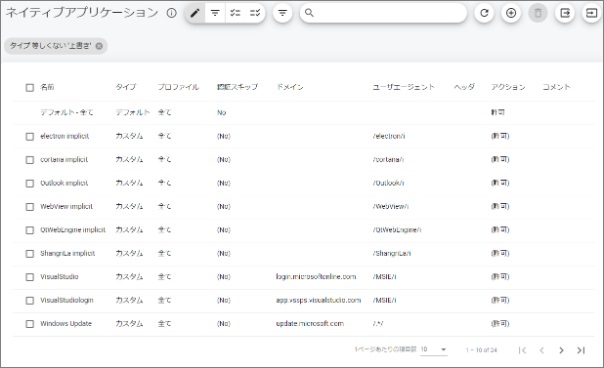Click the タイプ column header
Image resolution: width=604 pixels, height=368 pixels.
coord(126,87)
